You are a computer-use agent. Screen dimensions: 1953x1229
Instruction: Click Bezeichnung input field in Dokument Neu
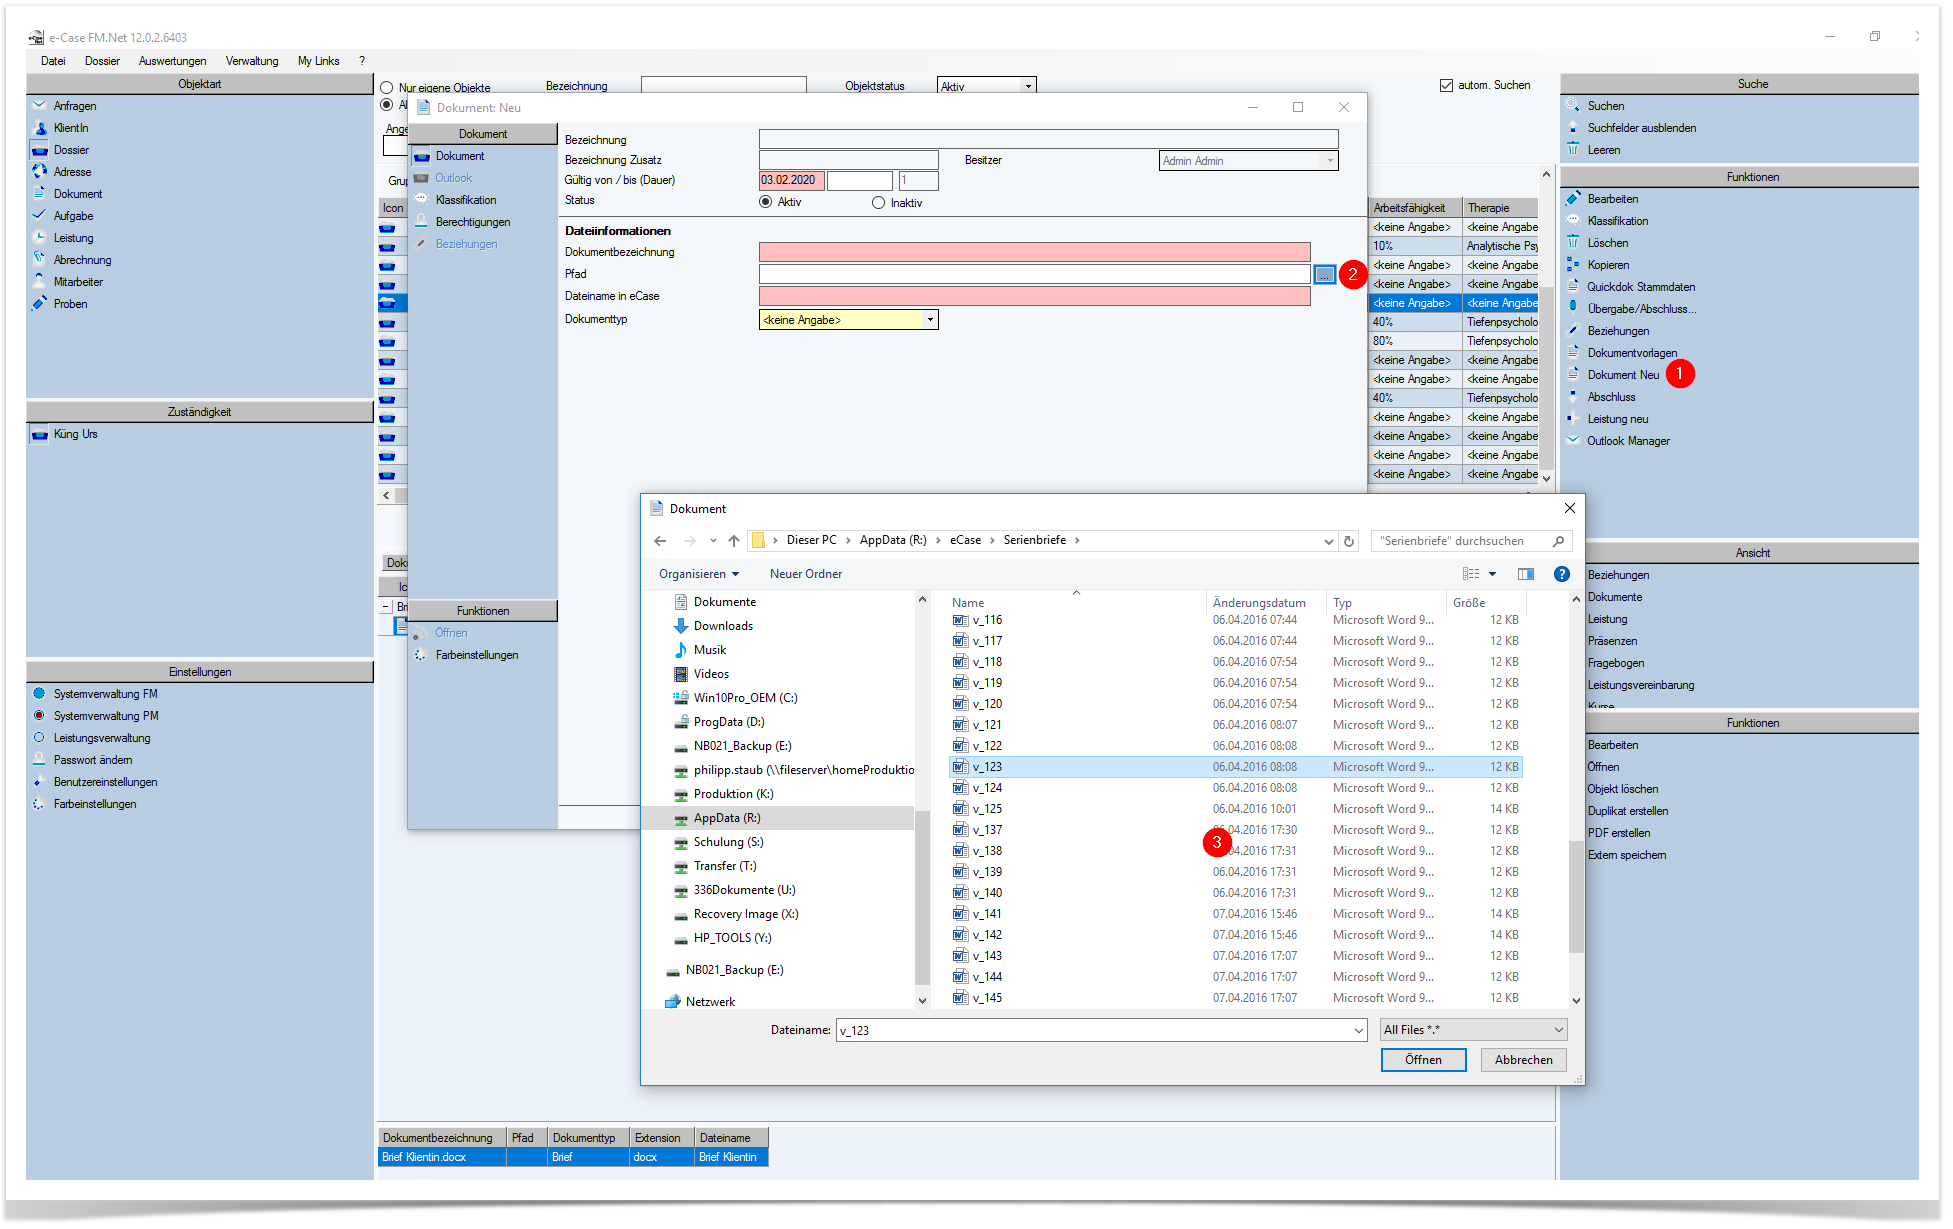tap(1048, 139)
